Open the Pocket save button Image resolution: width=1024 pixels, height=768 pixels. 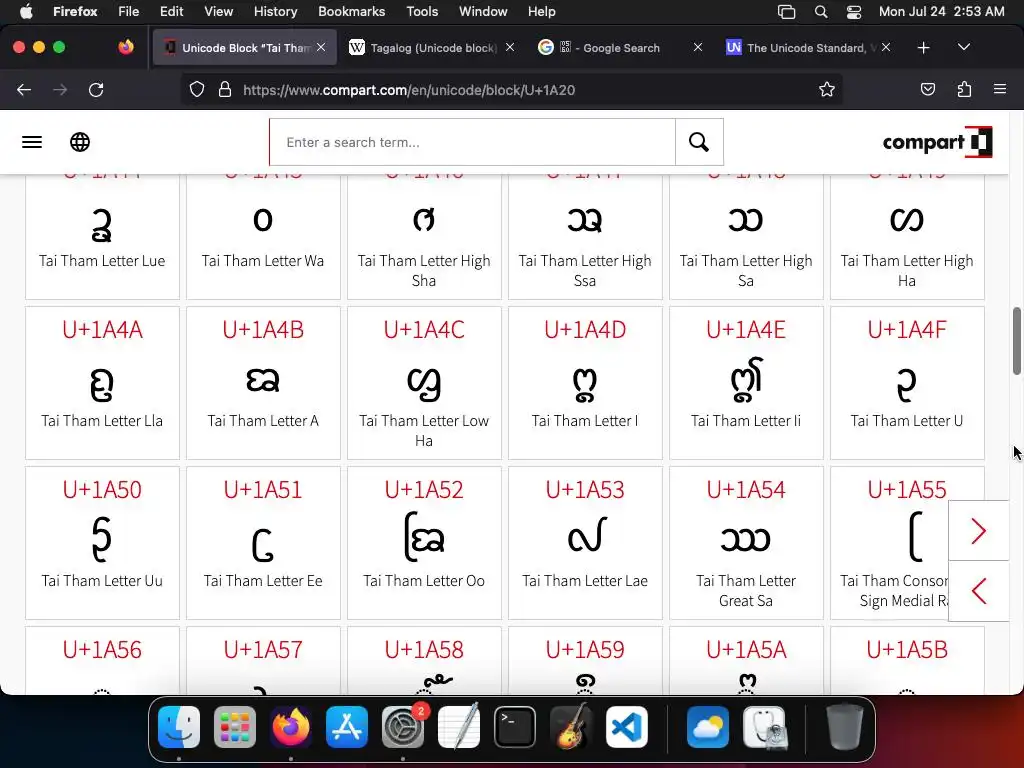coord(927,89)
